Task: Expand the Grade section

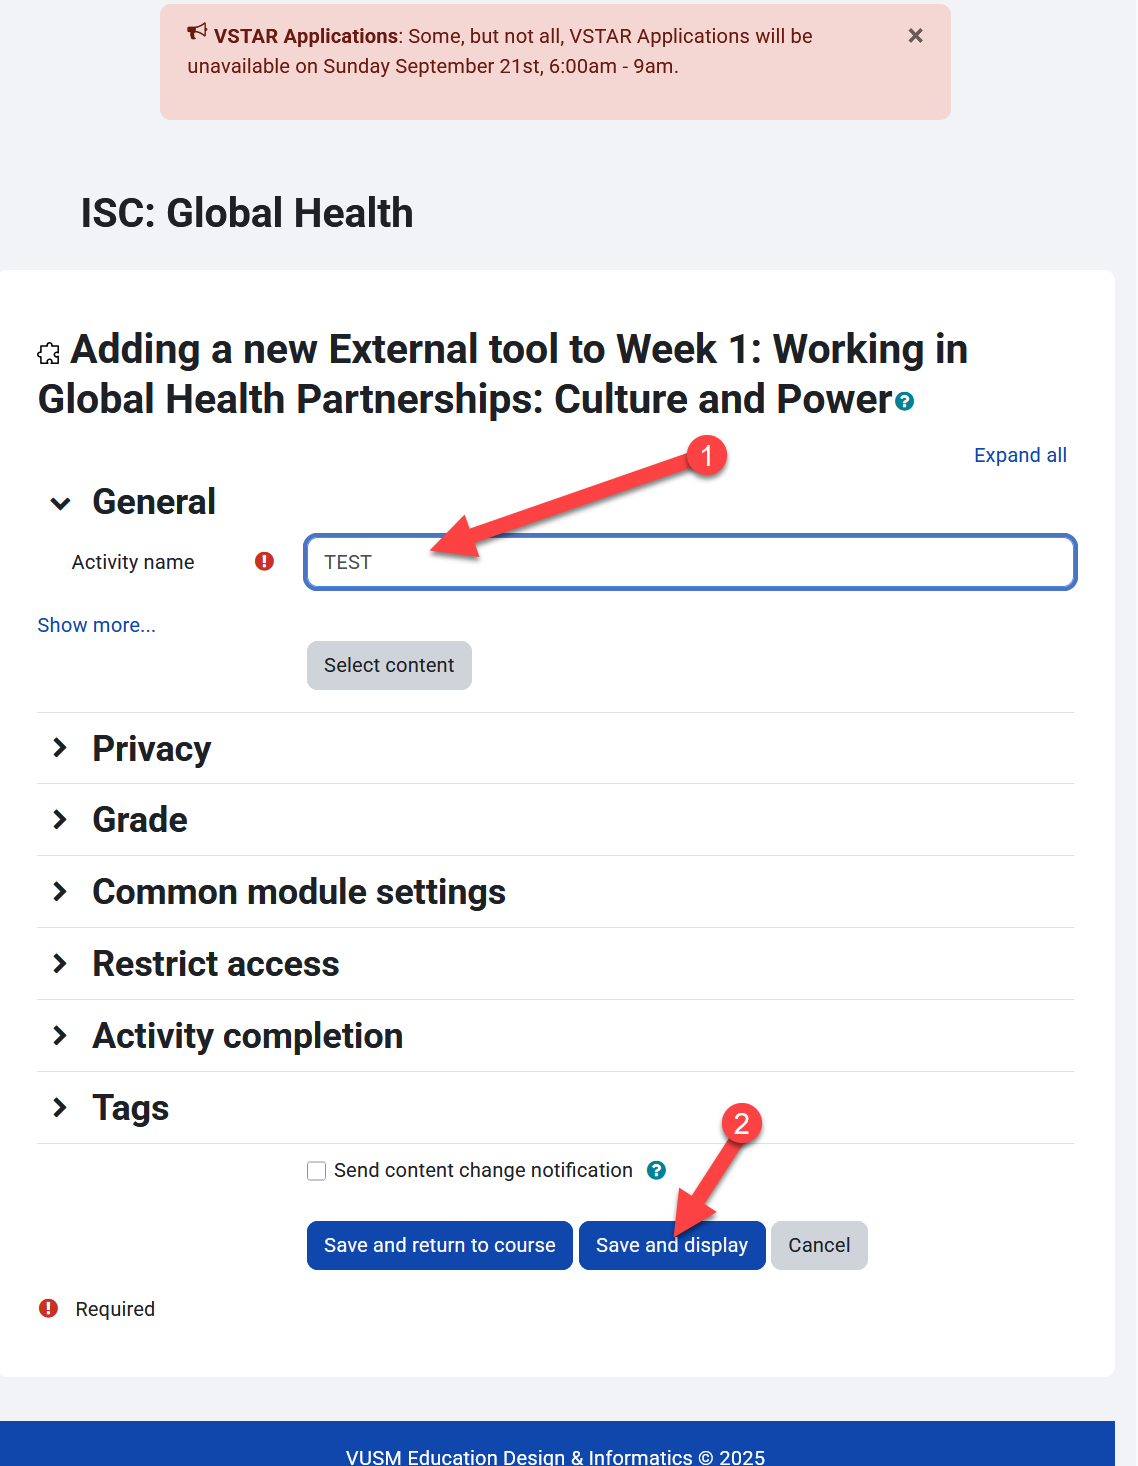Action: [61, 820]
